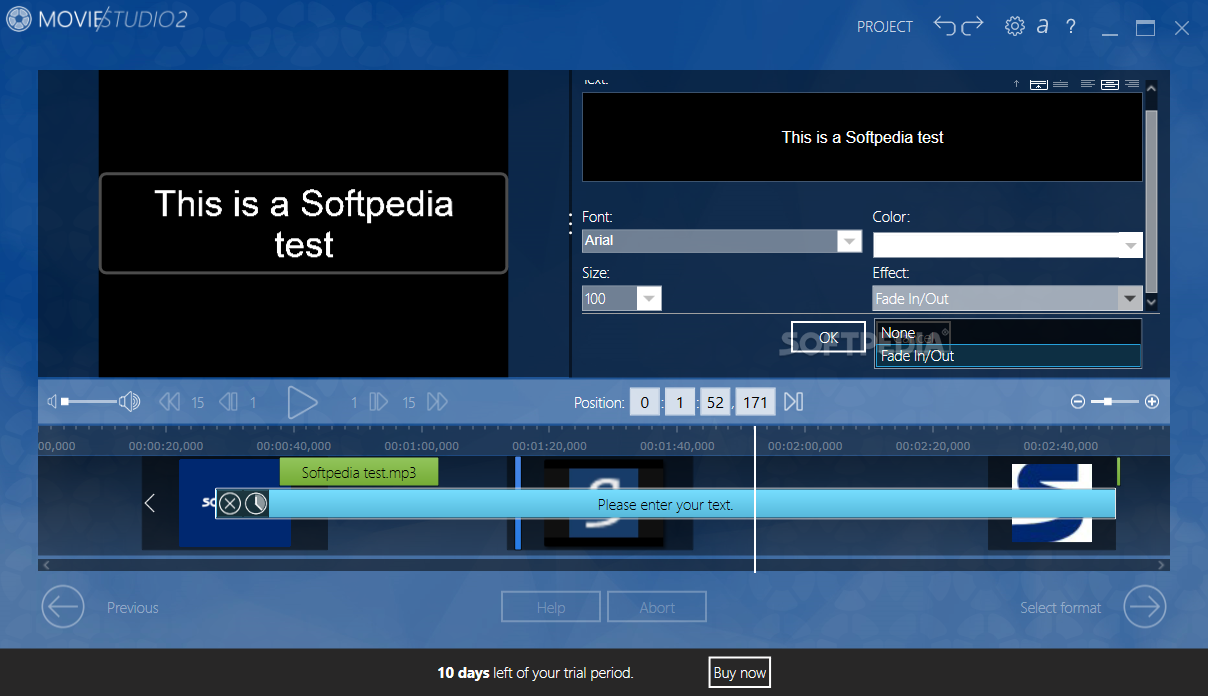Click the text input showing 'This is a Softpedia test'
Image resolution: width=1208 pixels, height=696 pixels.
862,137
